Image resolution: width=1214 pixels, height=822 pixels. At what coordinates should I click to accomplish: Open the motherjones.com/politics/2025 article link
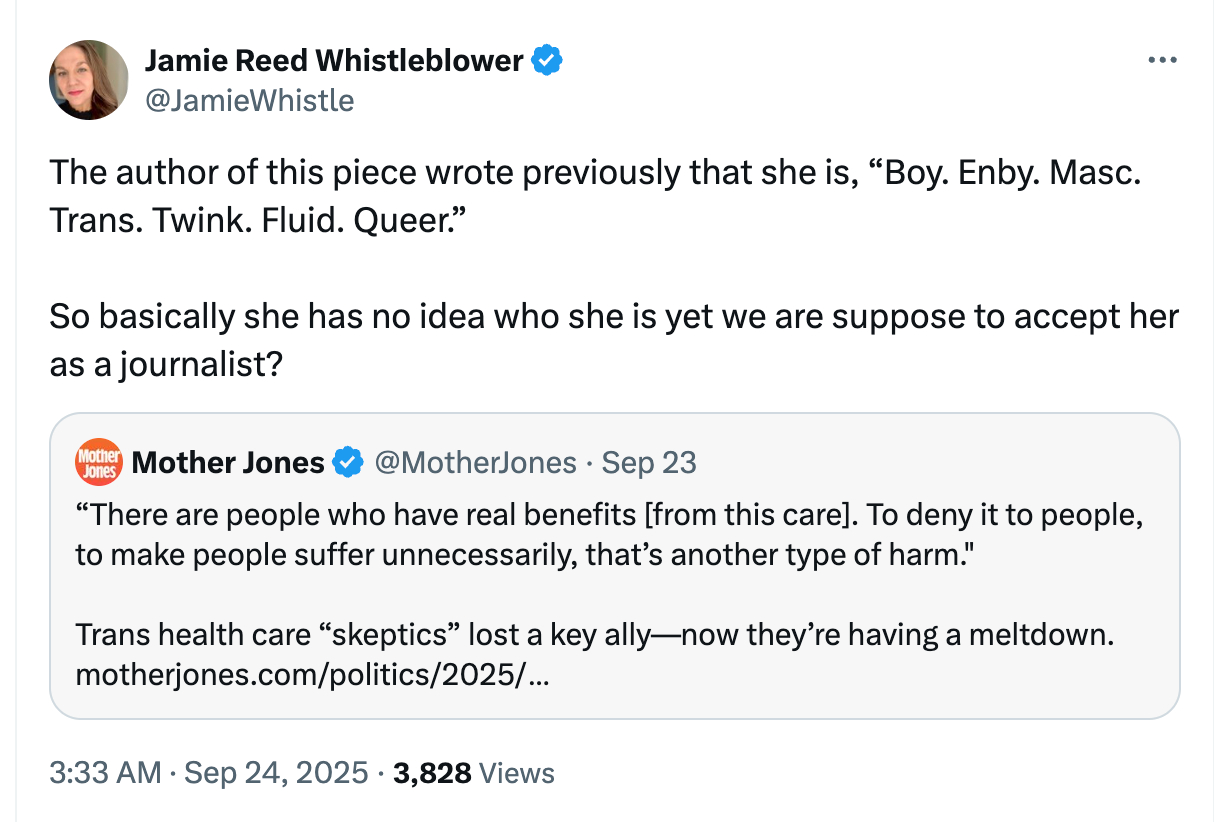tap(312, 676)
